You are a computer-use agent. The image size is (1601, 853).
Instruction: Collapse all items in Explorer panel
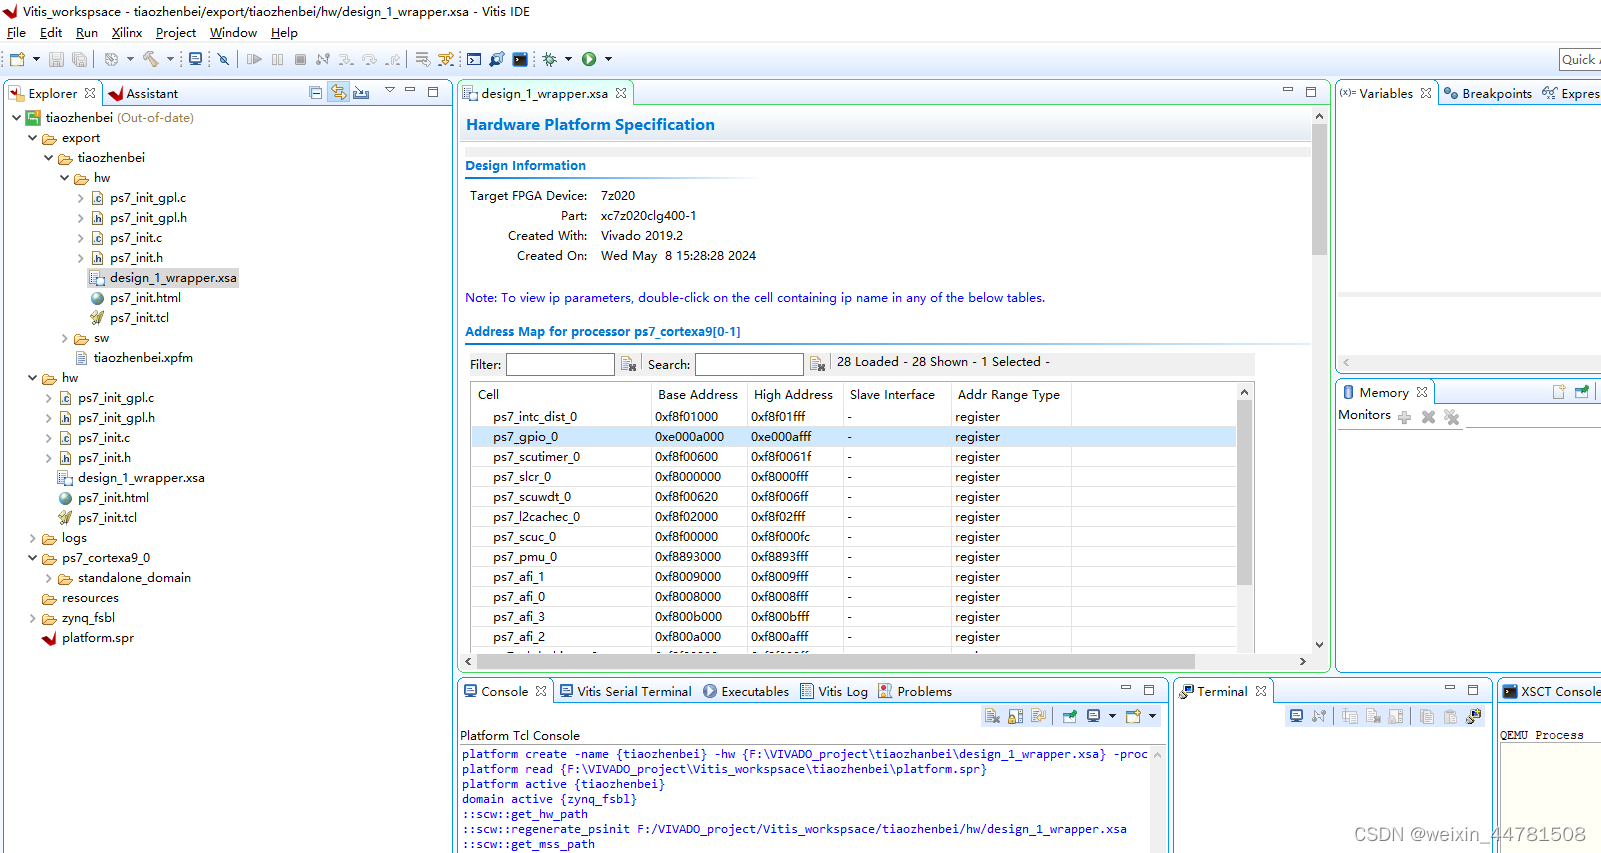316,93
